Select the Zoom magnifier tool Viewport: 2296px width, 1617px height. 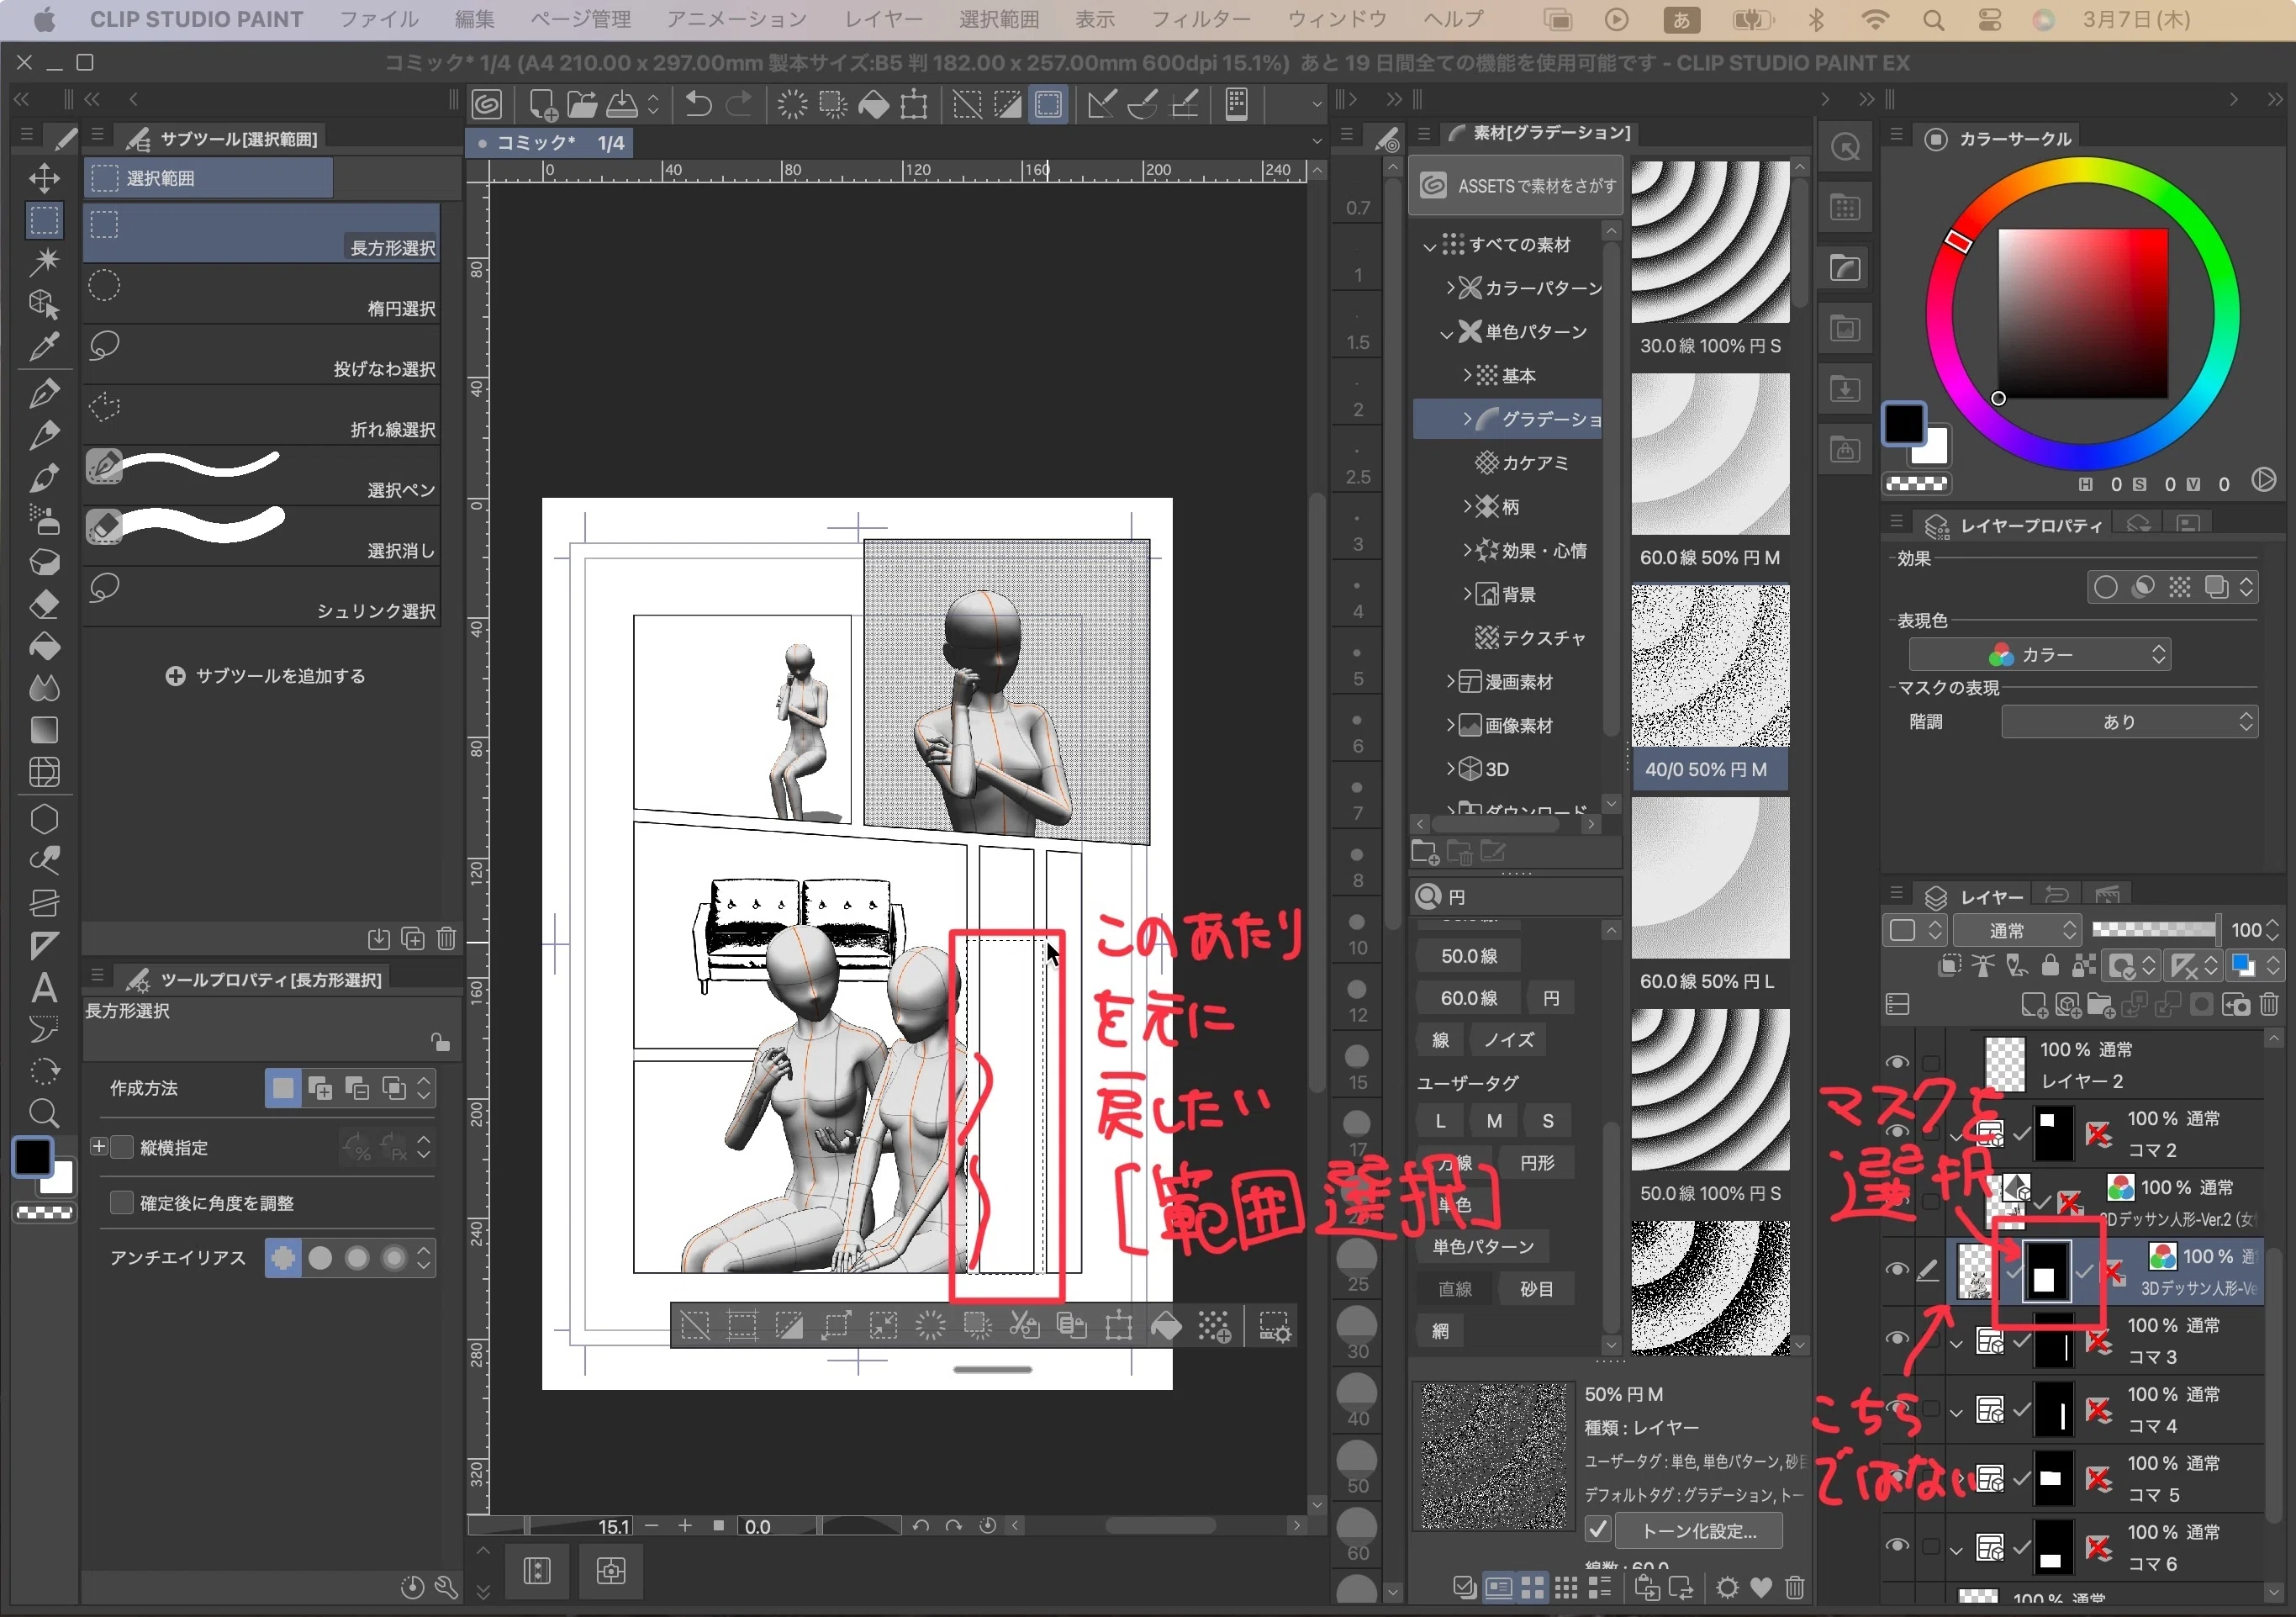tap(44, 1112)
